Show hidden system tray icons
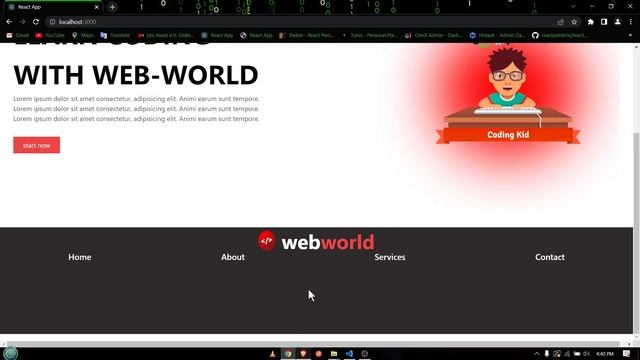Screen dimensions: 640x360 tap(537, 354)
